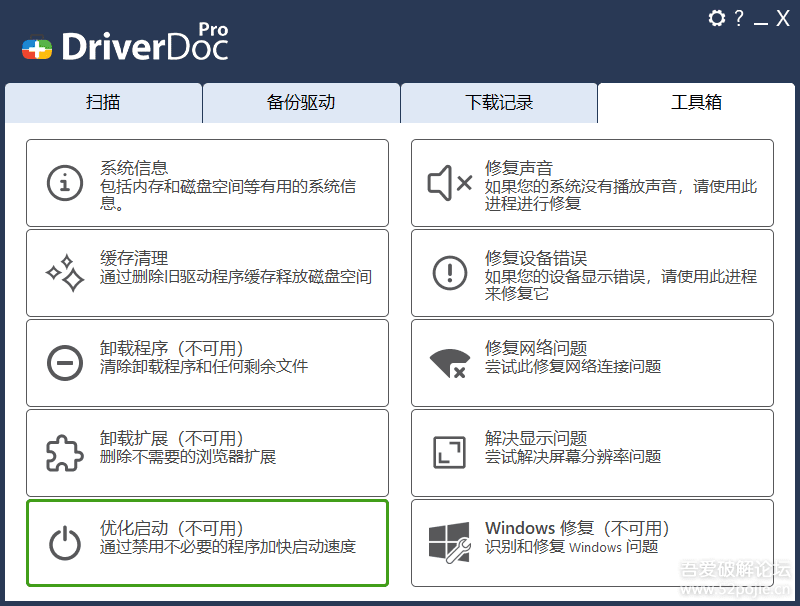Viewport: 800px width, 606px height.
Task: Click description 删除不需要的浏览器扩展
Action: tap(188, 456)
